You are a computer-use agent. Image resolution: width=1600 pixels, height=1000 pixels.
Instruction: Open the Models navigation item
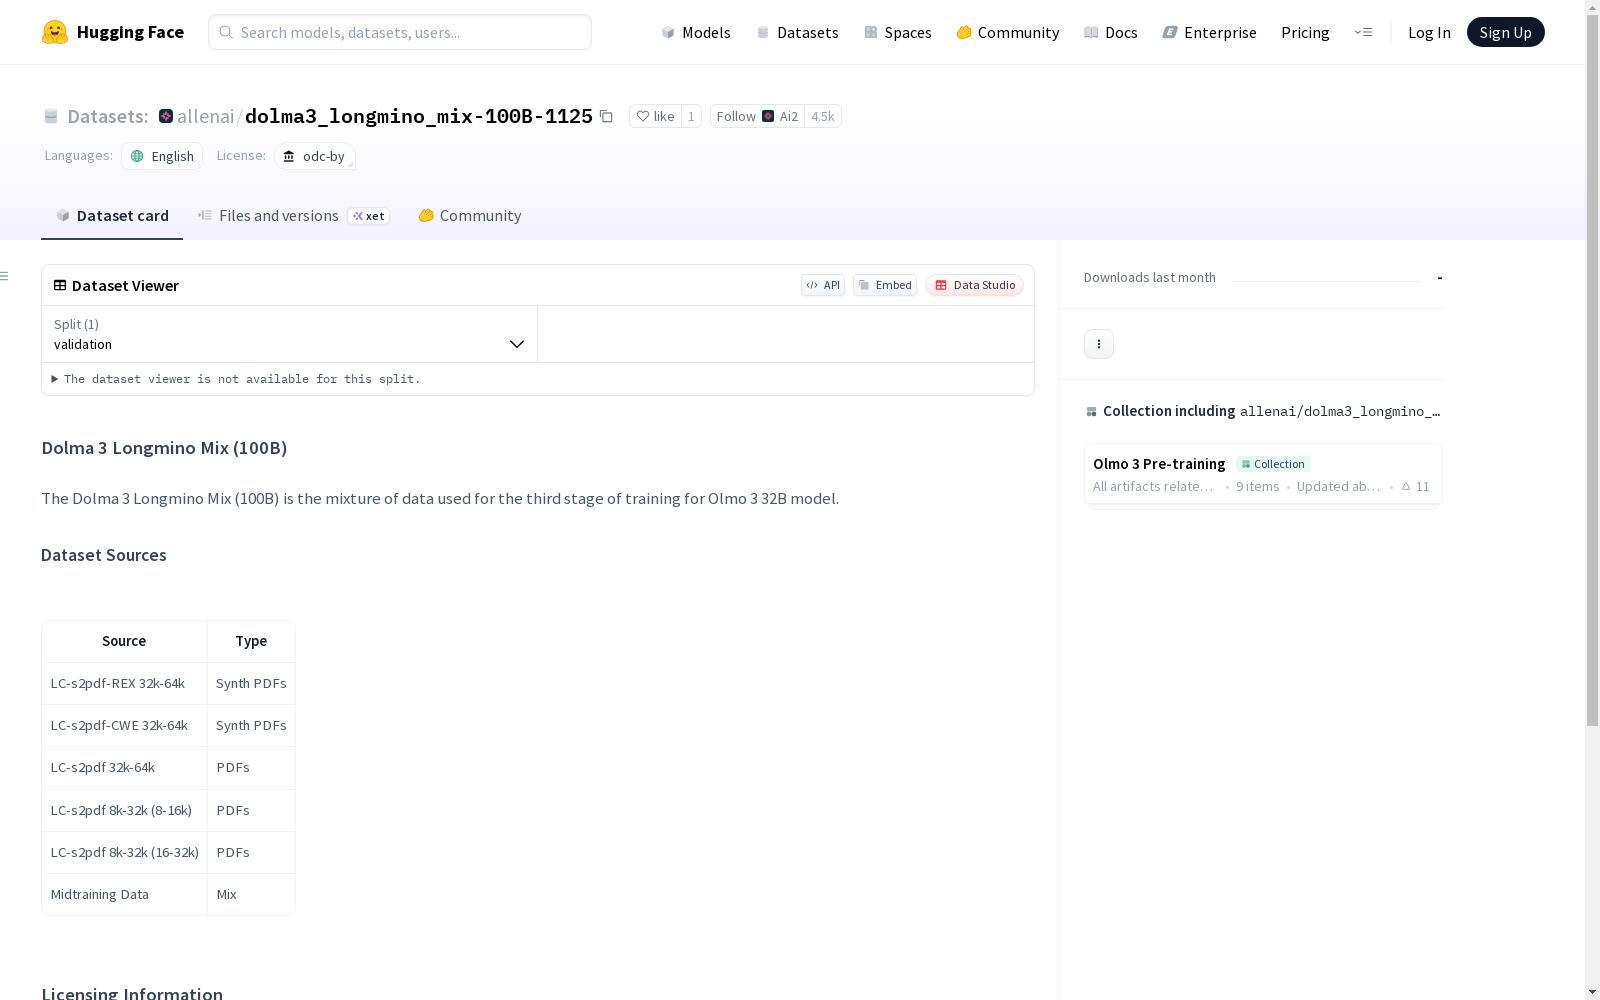696,32
